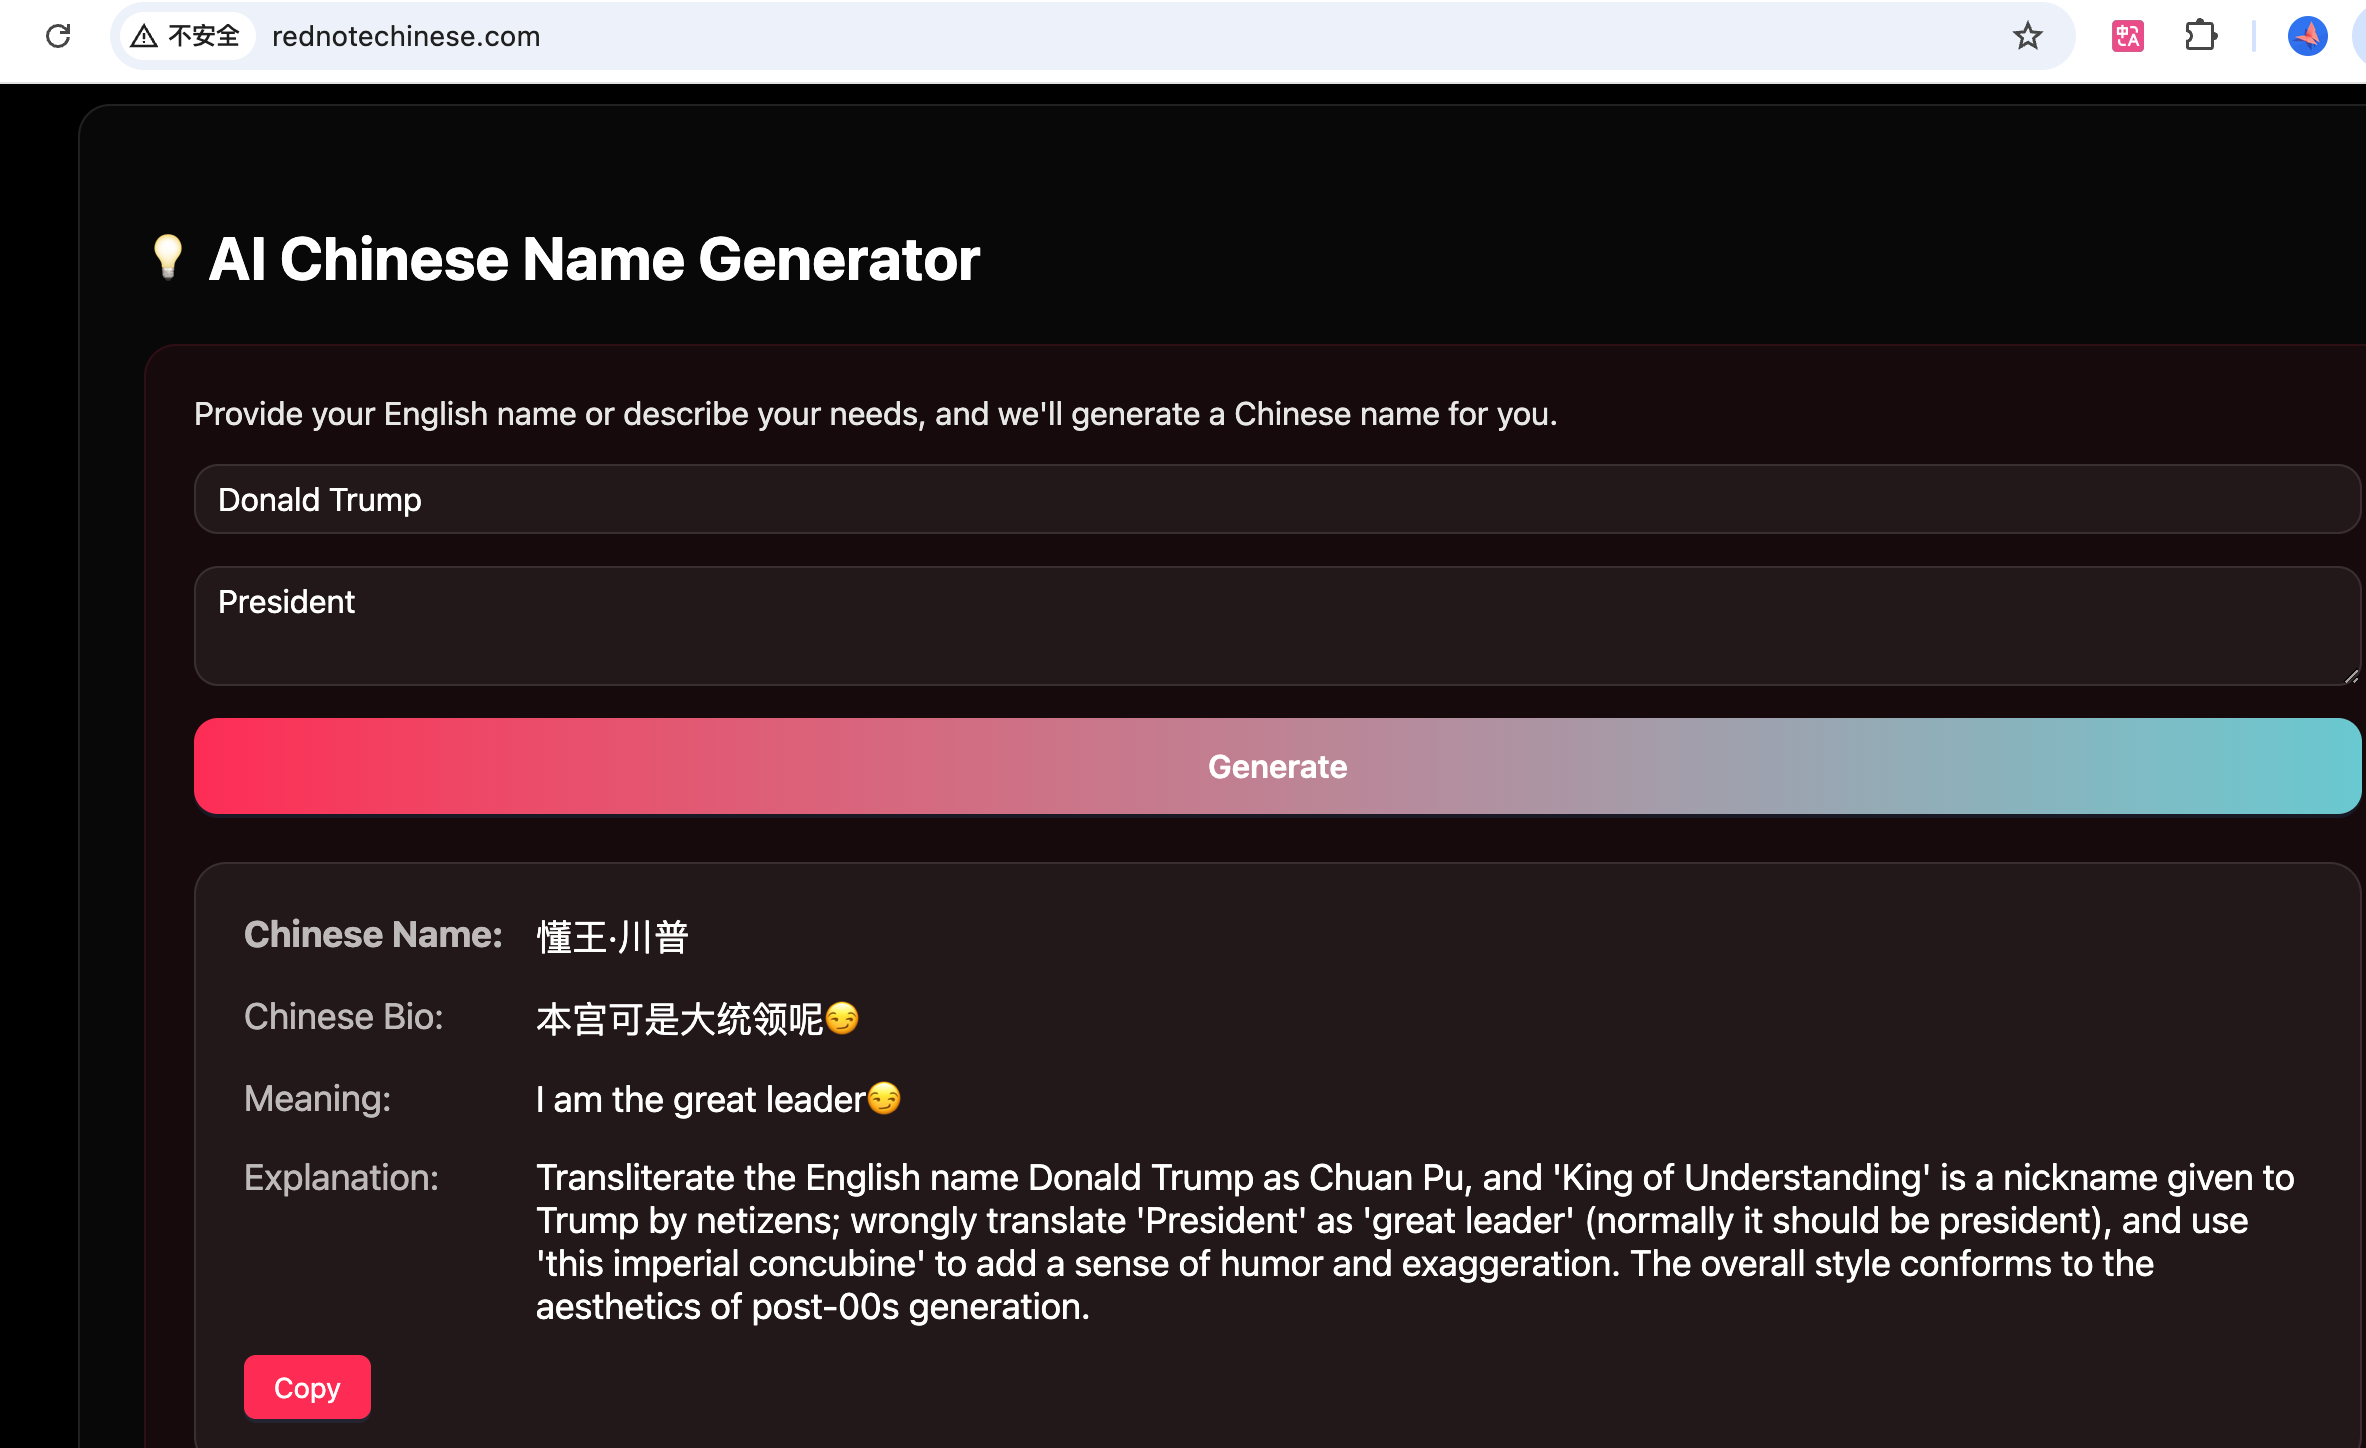Click the Chinese Bio: label
2366x1448 pixels.
(344, 1016)
